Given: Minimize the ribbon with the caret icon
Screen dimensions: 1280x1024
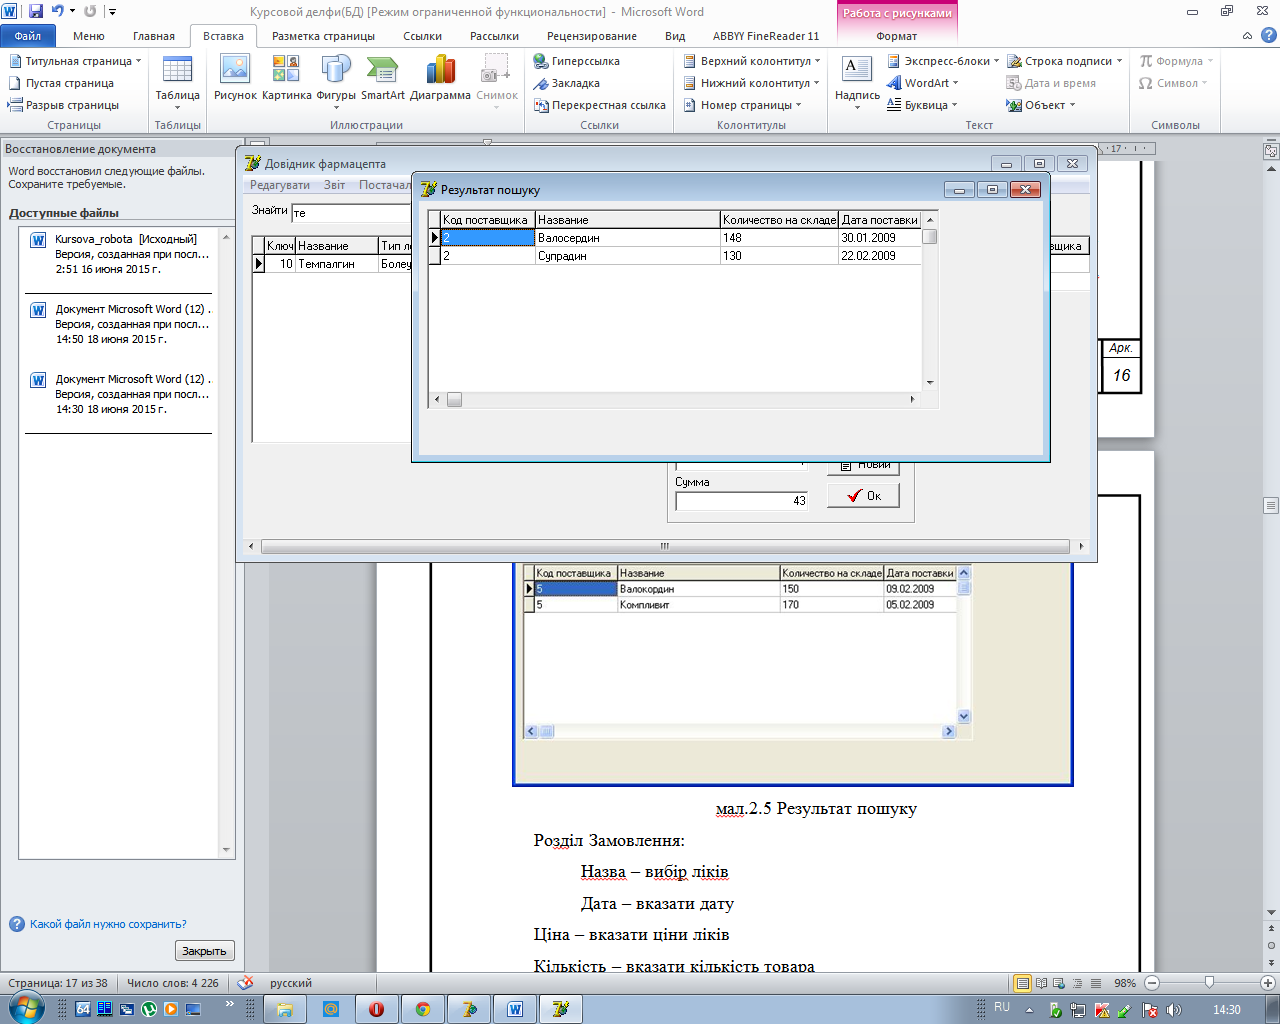Looking at the screenshot, I should [1247, 36].
